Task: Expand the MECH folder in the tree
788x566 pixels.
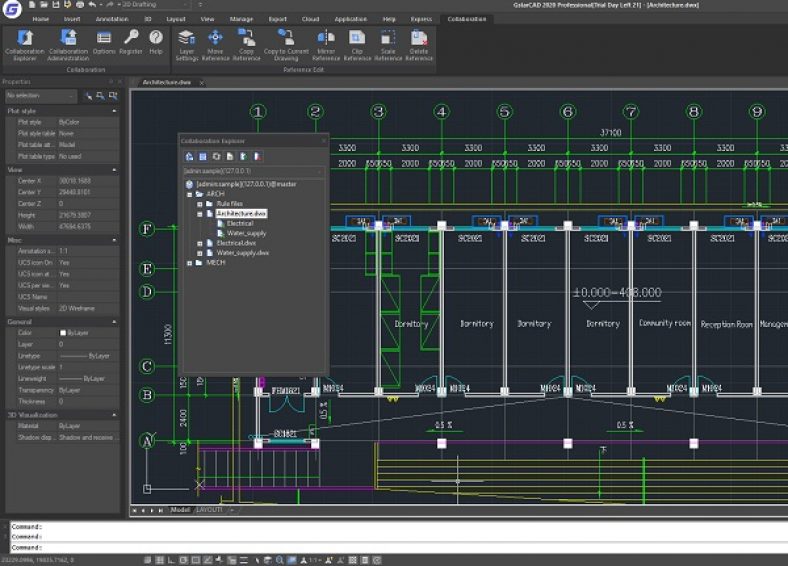Action: (x=190, y=263)
